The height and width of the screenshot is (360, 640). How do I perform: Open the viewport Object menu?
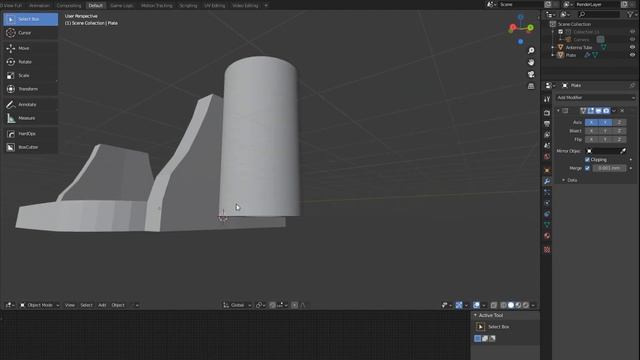118,305
